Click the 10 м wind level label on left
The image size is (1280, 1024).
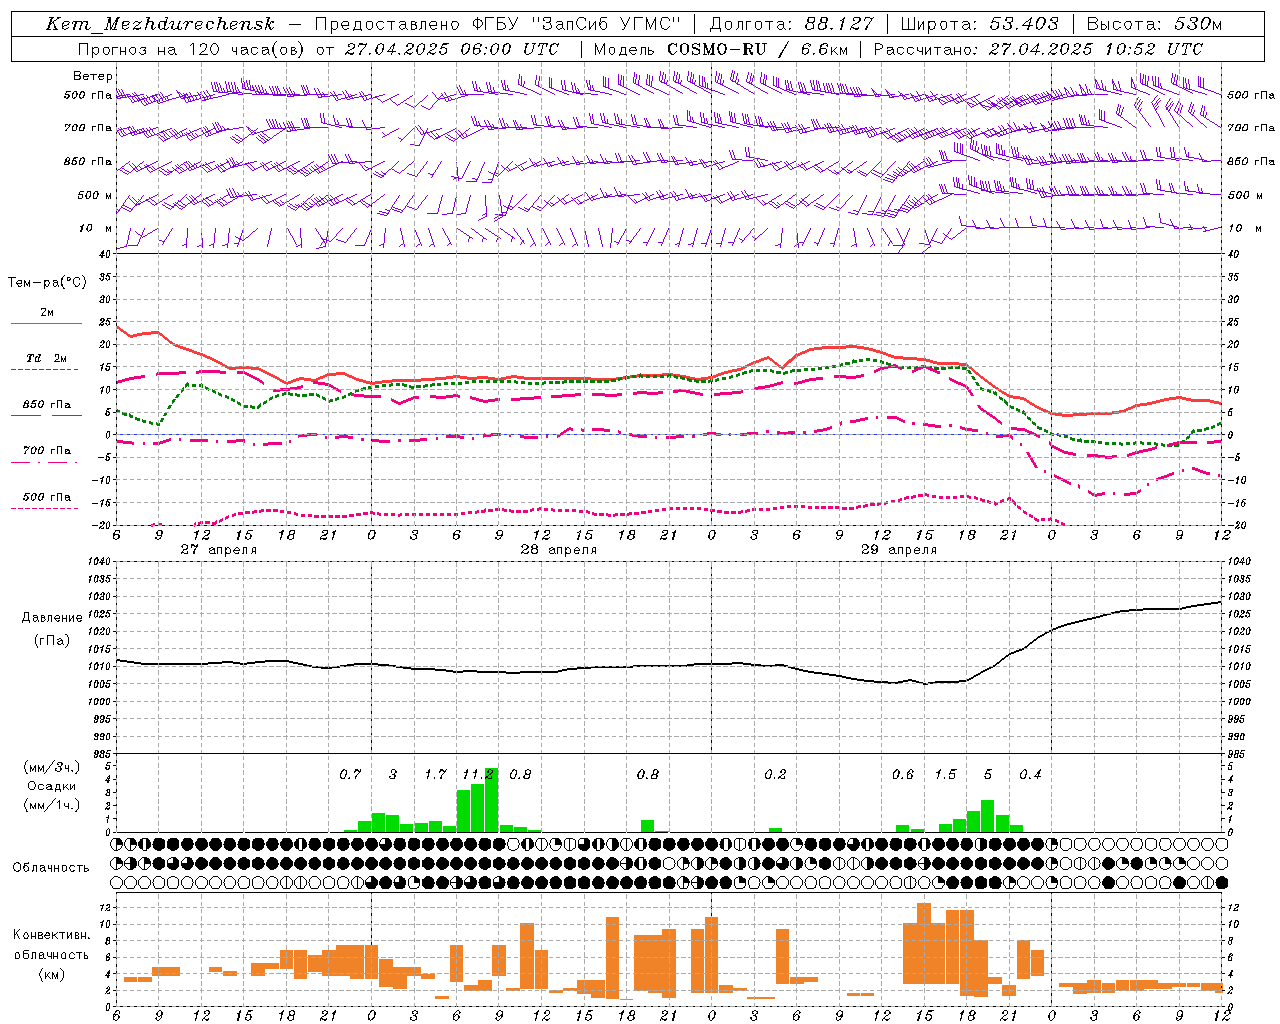tap(96, 228)
